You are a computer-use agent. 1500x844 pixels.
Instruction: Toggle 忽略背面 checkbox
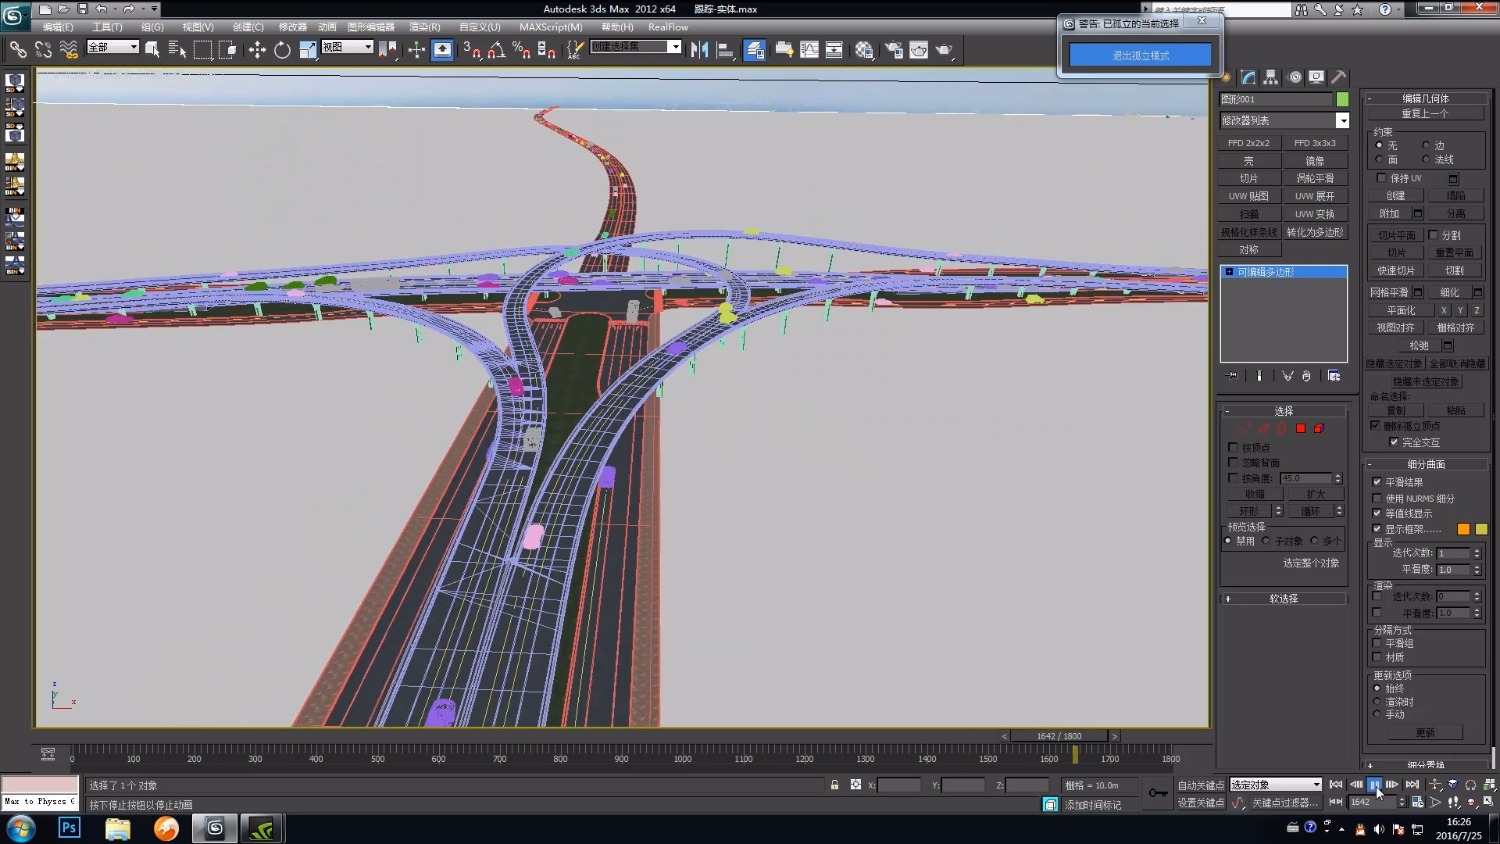click(x=1233, y=462)
